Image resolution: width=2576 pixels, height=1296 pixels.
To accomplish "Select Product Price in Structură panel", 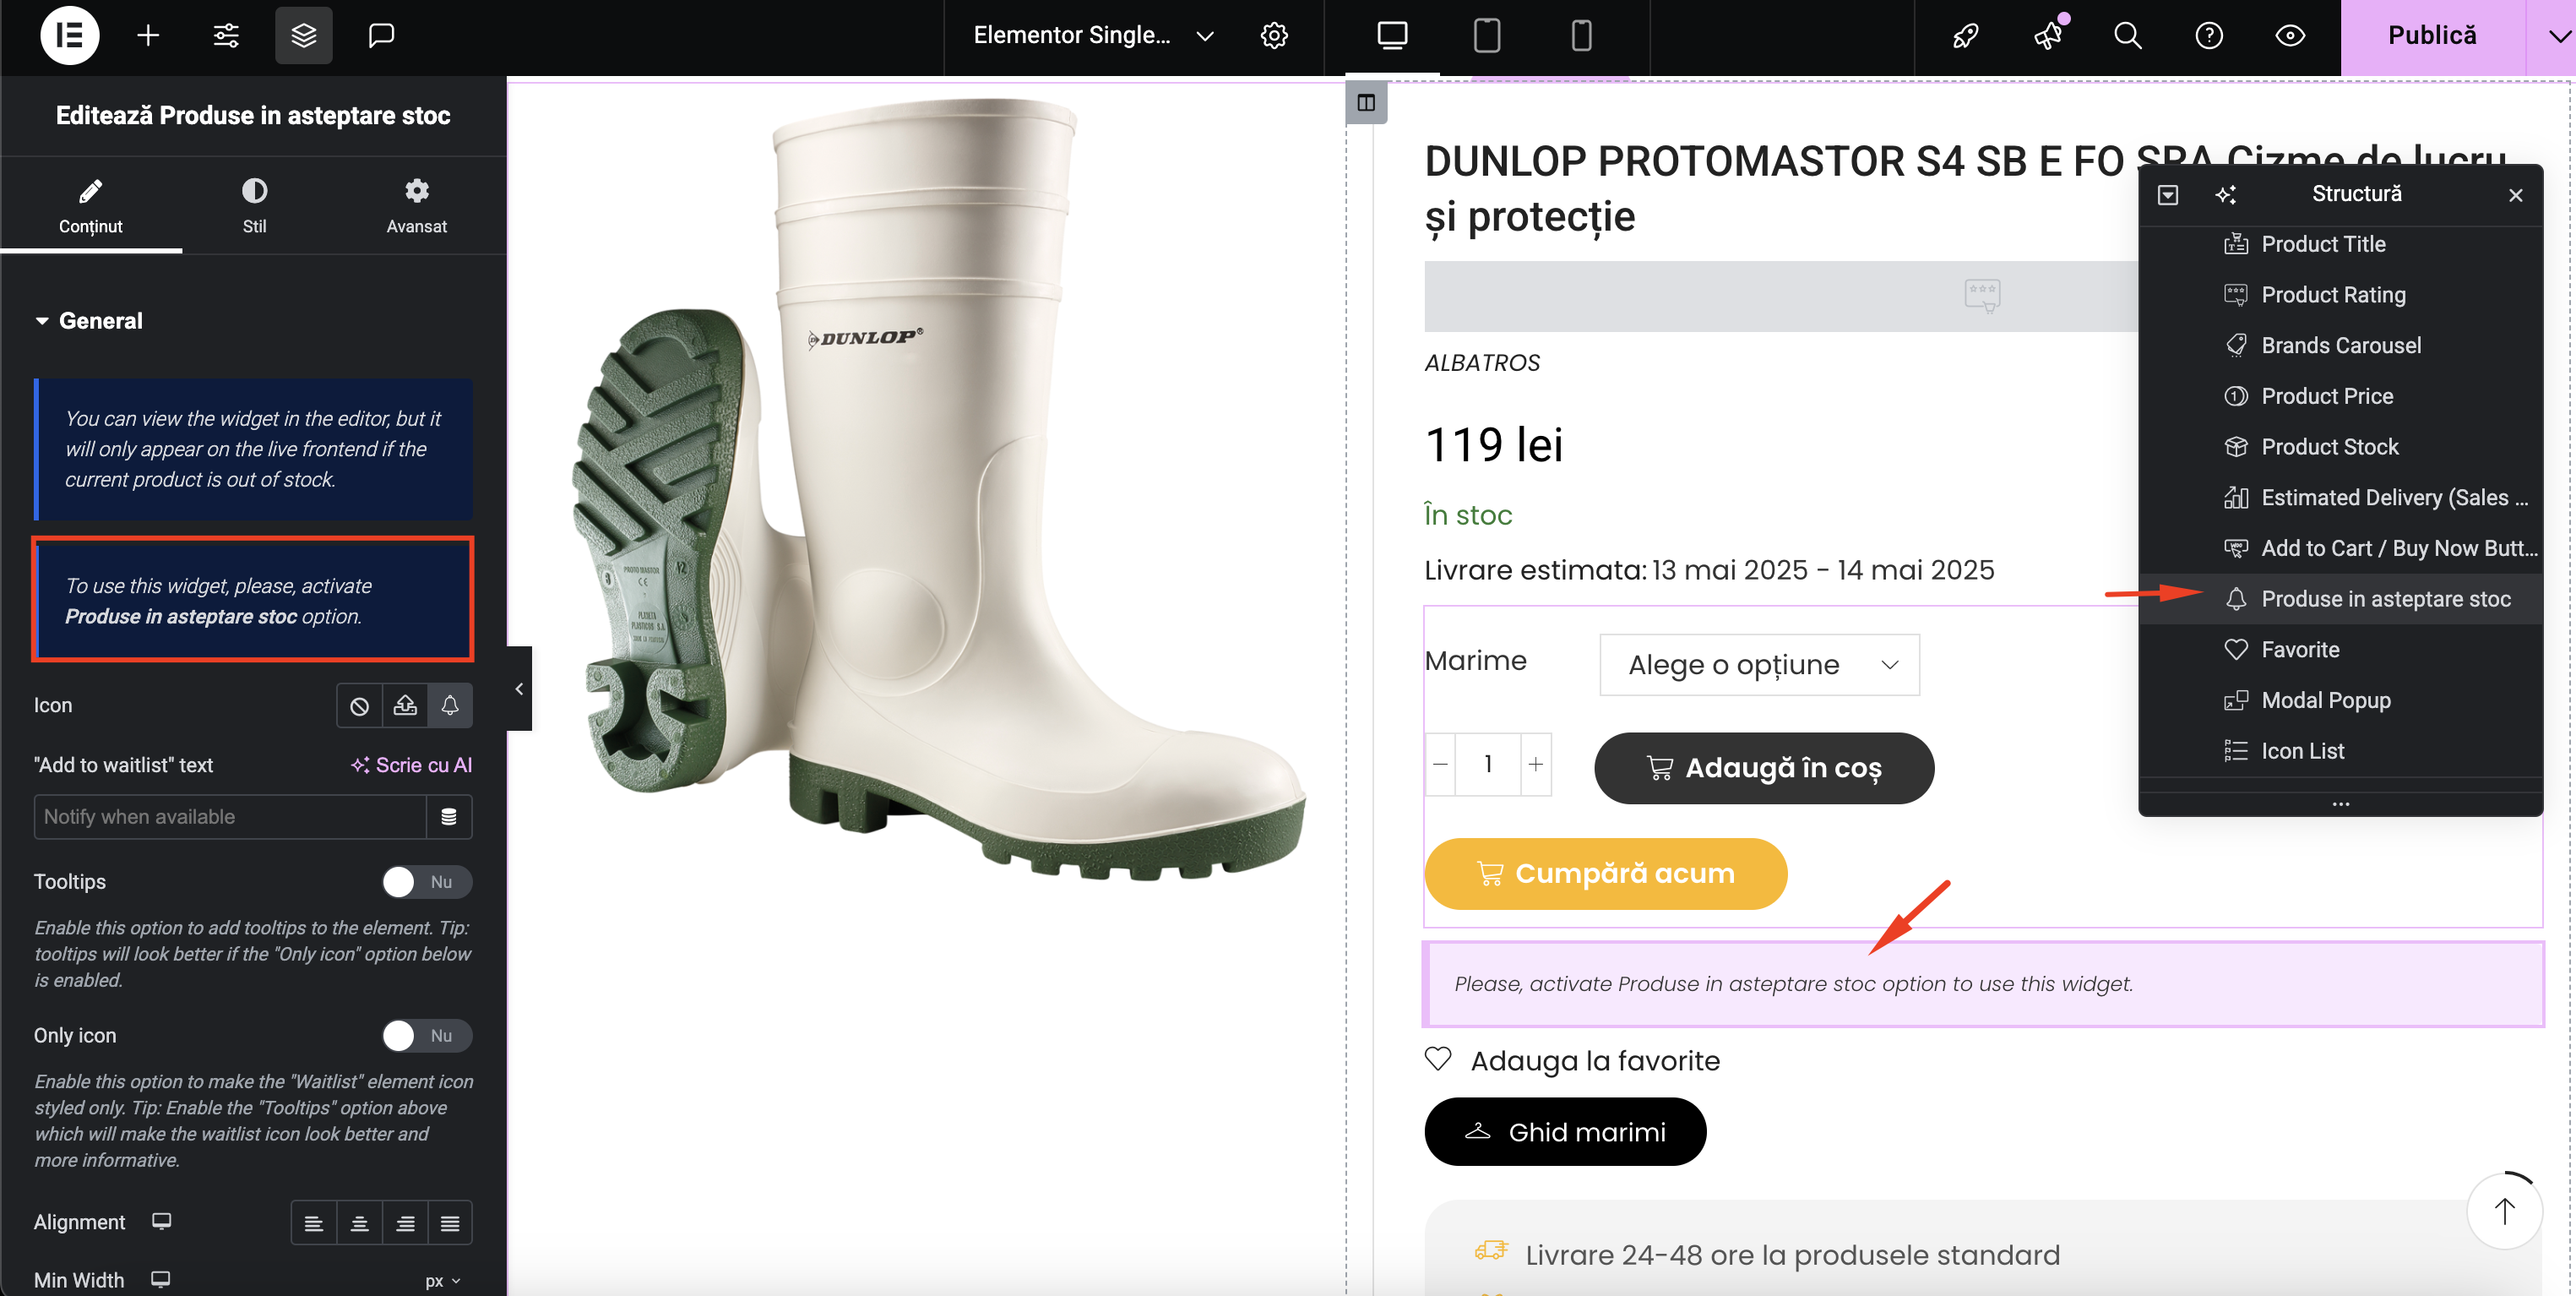I will 2327,396.
